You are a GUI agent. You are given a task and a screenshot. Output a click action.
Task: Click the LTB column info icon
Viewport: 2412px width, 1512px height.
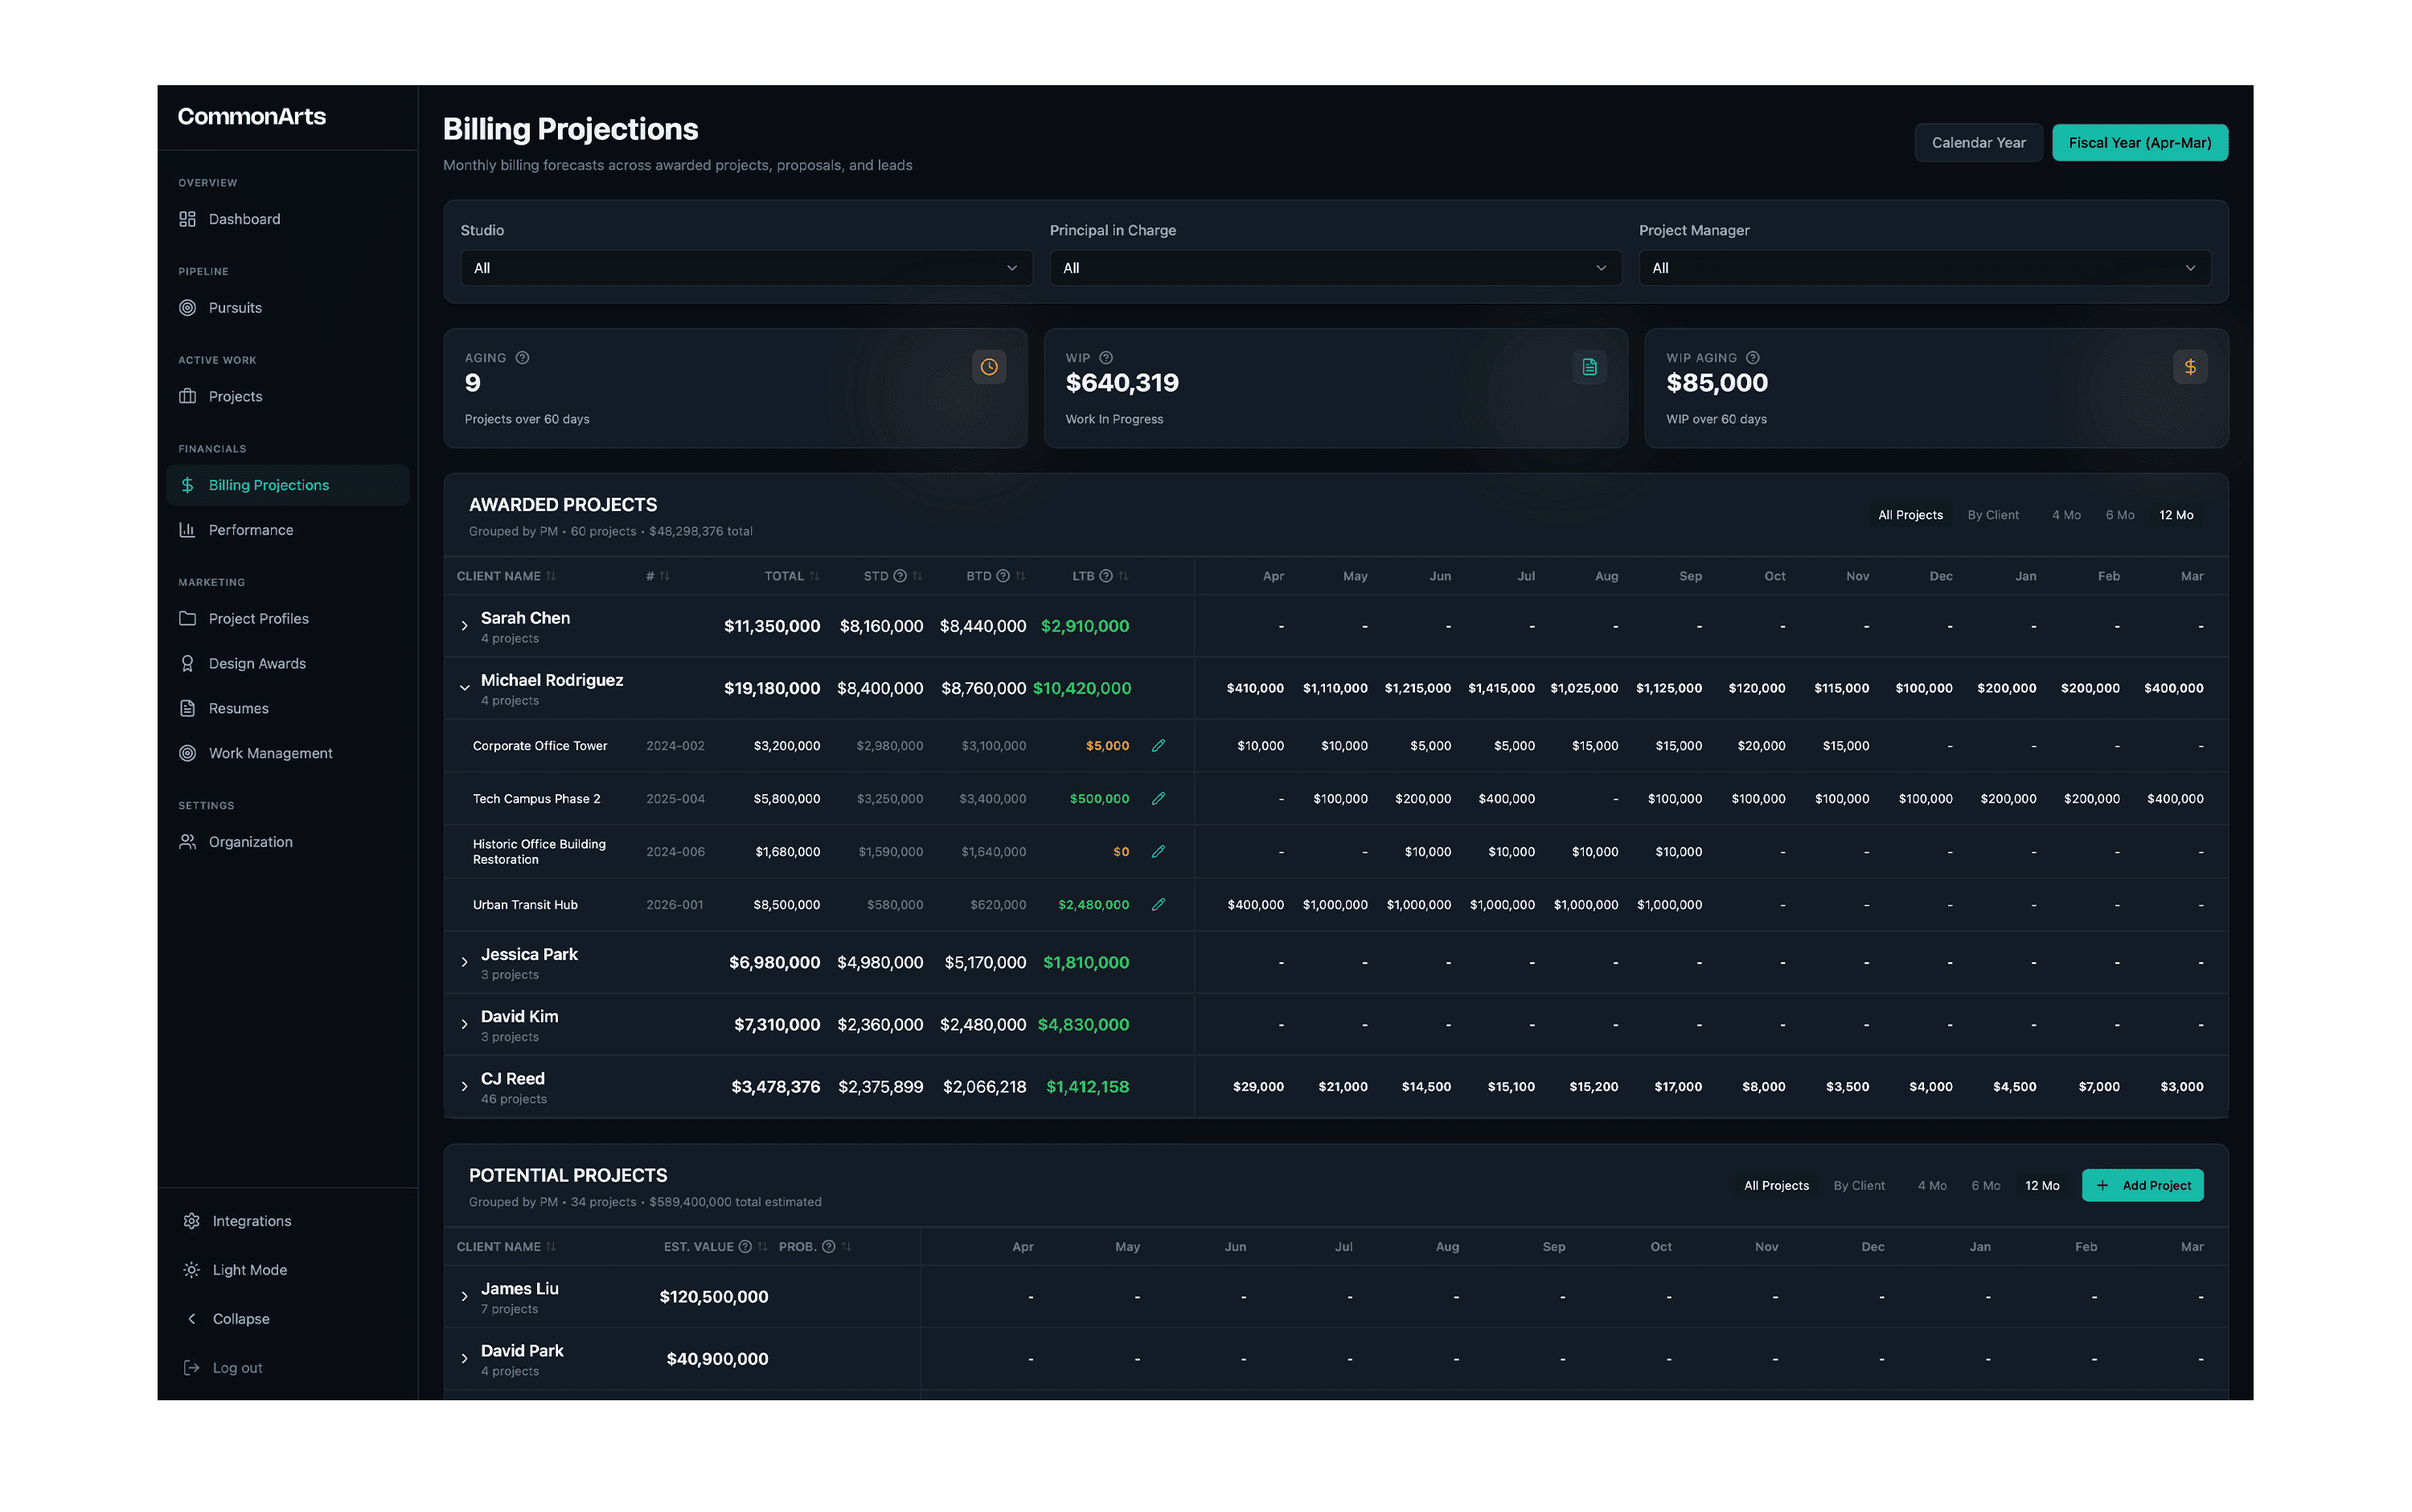[1106, 576]
